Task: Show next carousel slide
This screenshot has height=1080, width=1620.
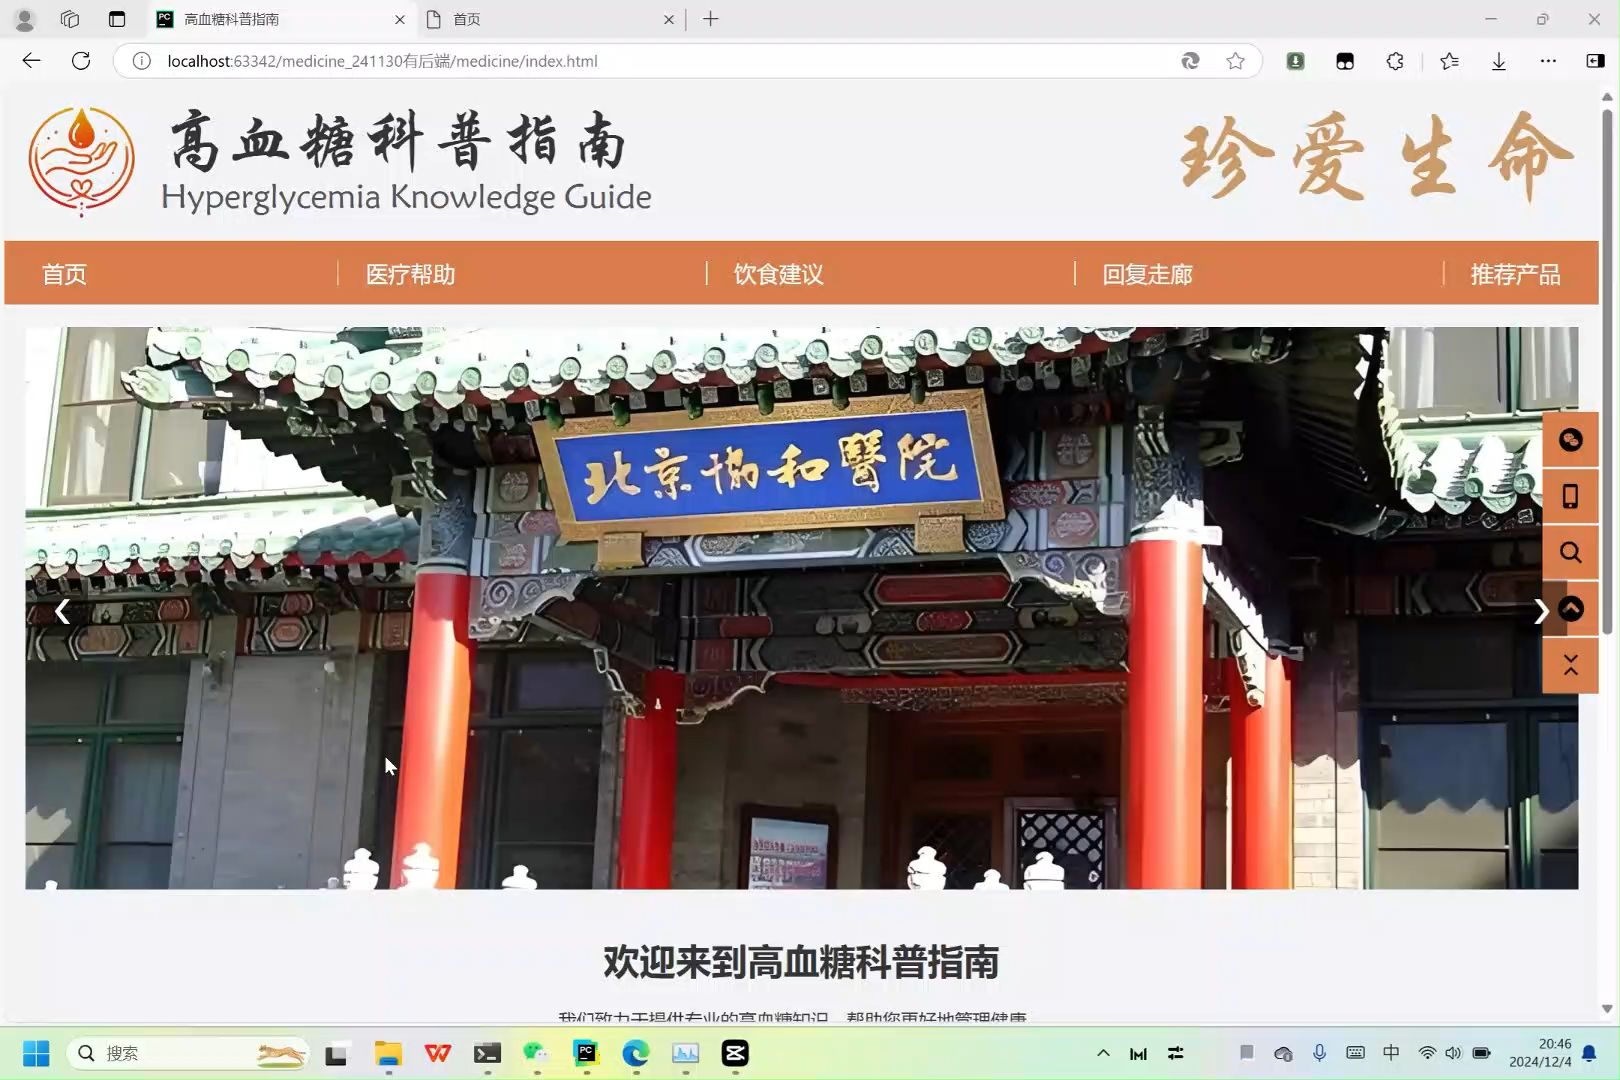Action: [x=1540, y=611]
